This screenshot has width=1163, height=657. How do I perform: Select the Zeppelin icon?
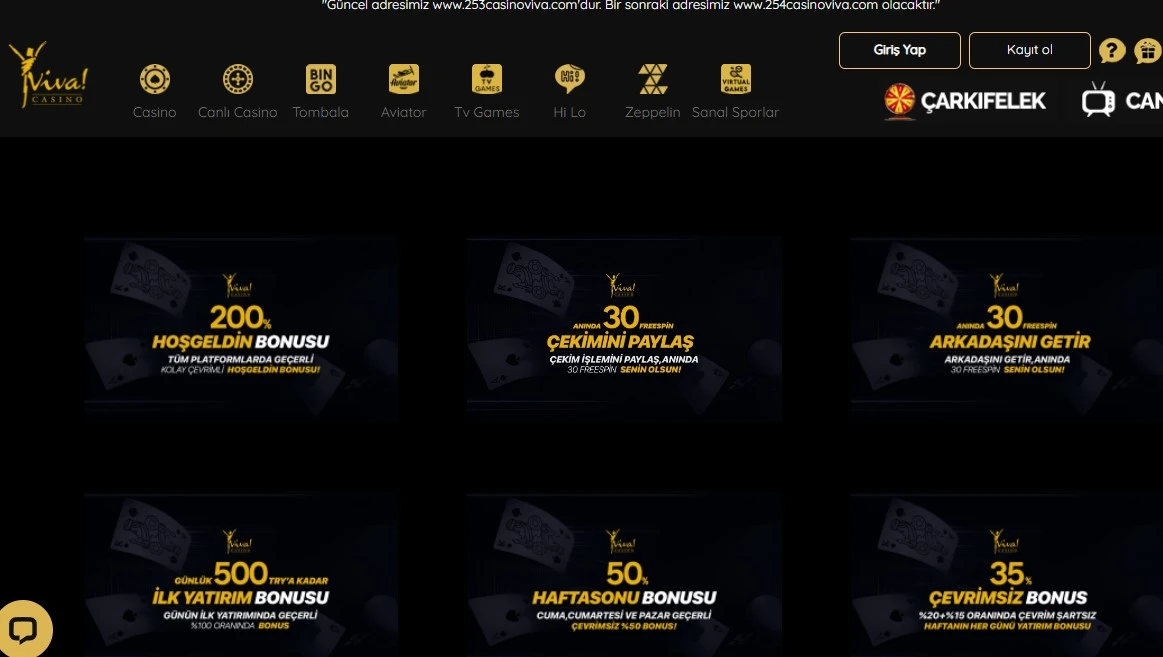[x=653, y=79]
